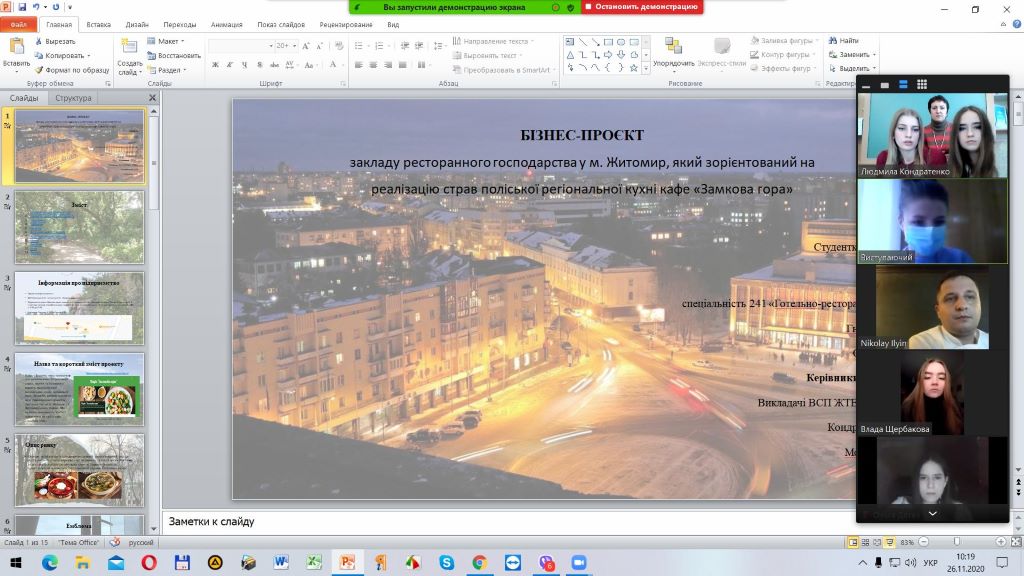The image size is (1024, 576).
Task: Expand the shapes gallery with More arrow
Action: click(646, 68)
